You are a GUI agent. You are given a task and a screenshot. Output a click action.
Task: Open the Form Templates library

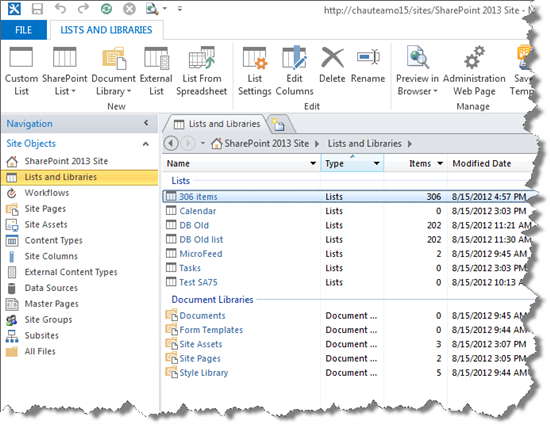click(x=211, y=330)
